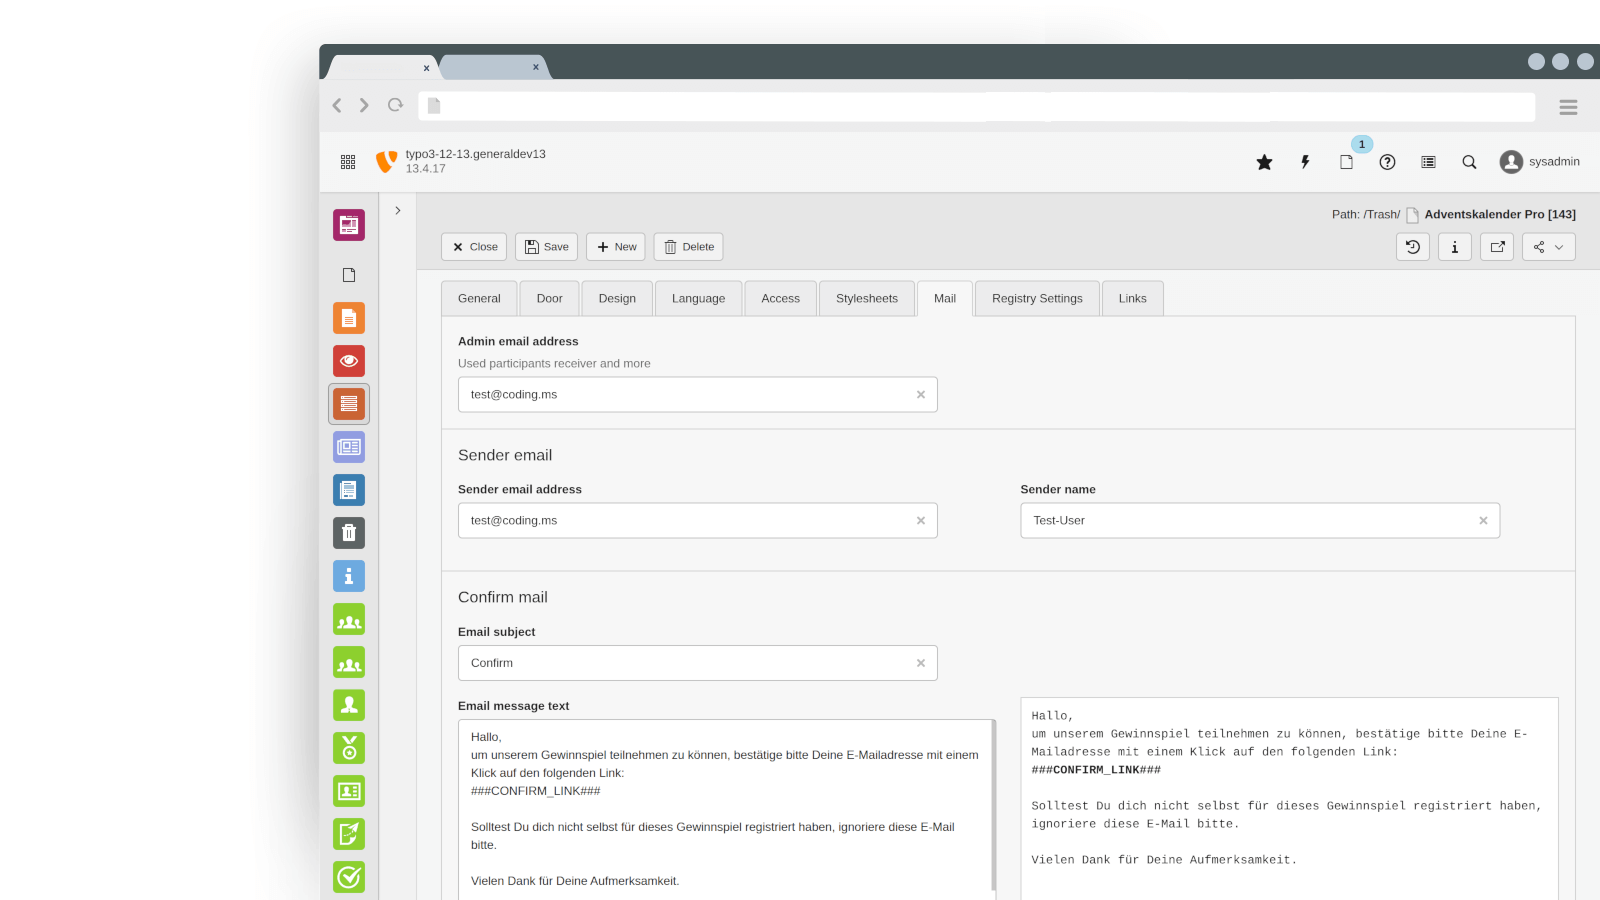Image resolution: width=1600 pixels, height=900 pixels.
Task: Switch to the Access tab
Action: click(x=780, y=299)
